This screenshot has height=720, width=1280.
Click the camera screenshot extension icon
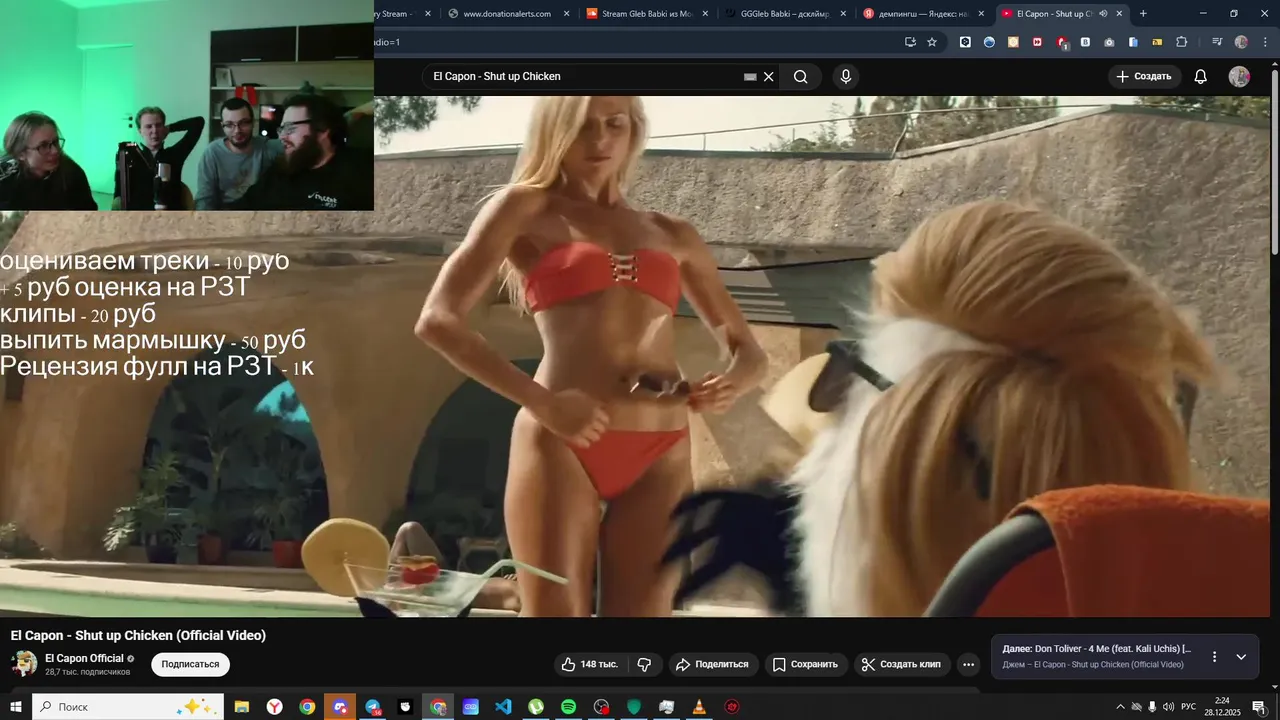pos(1109,42)
